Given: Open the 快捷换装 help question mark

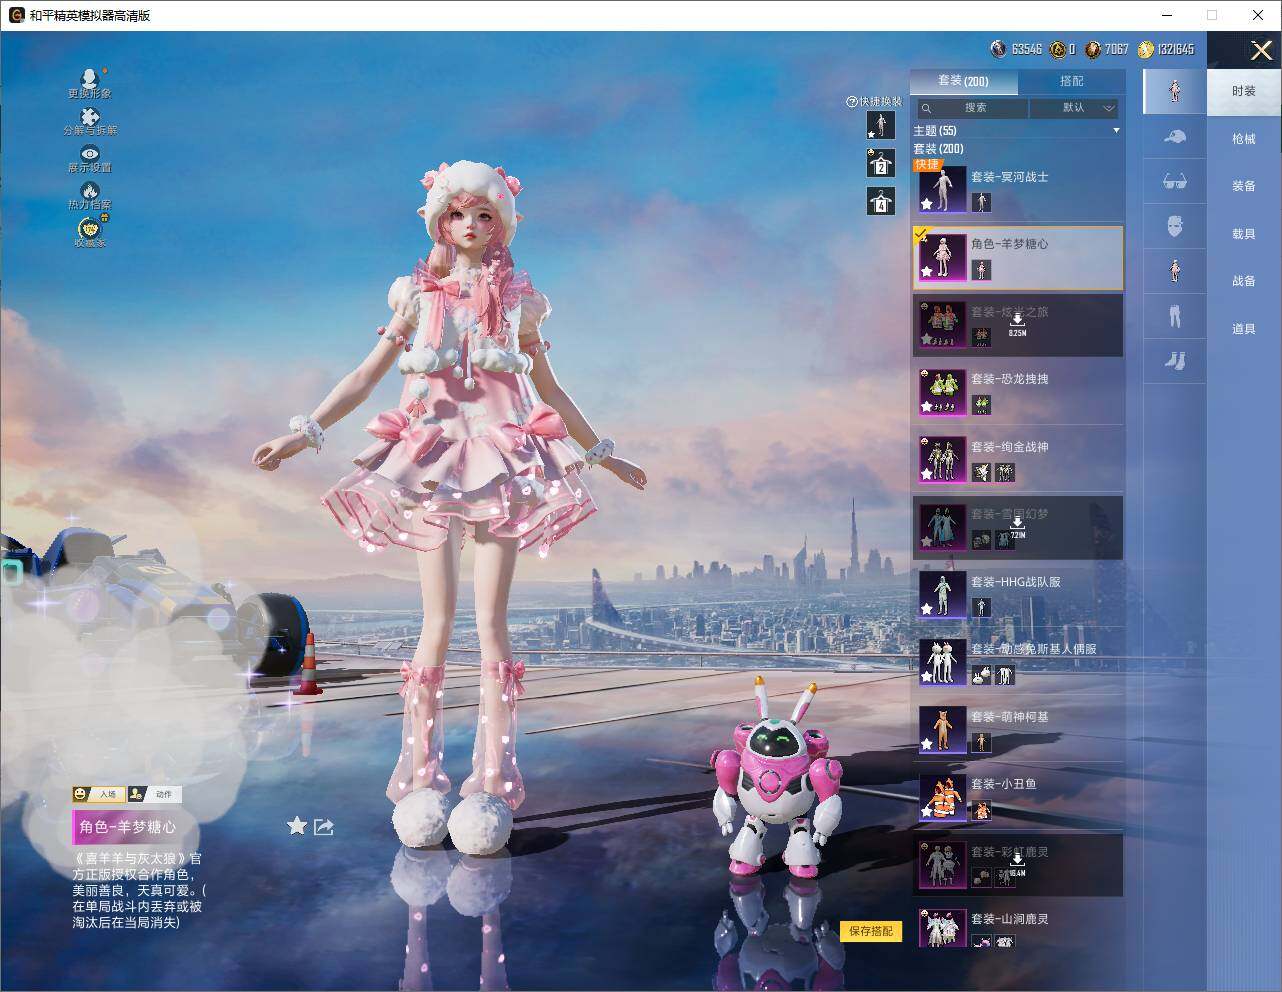Looking at the screenshot, I should click(x=852, y=102).
